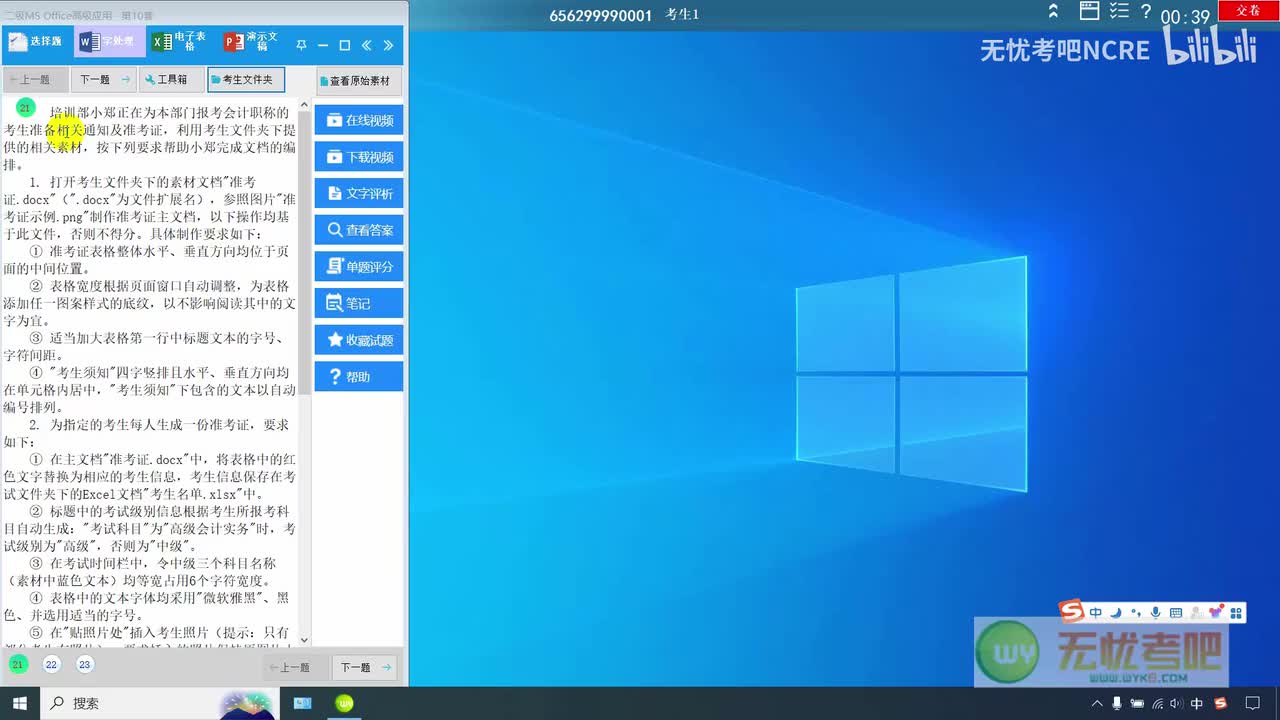The image size is (1280, 720).
Task: Click the microphone voice input on Sogou bar
Action: [x=1156, y=613]
